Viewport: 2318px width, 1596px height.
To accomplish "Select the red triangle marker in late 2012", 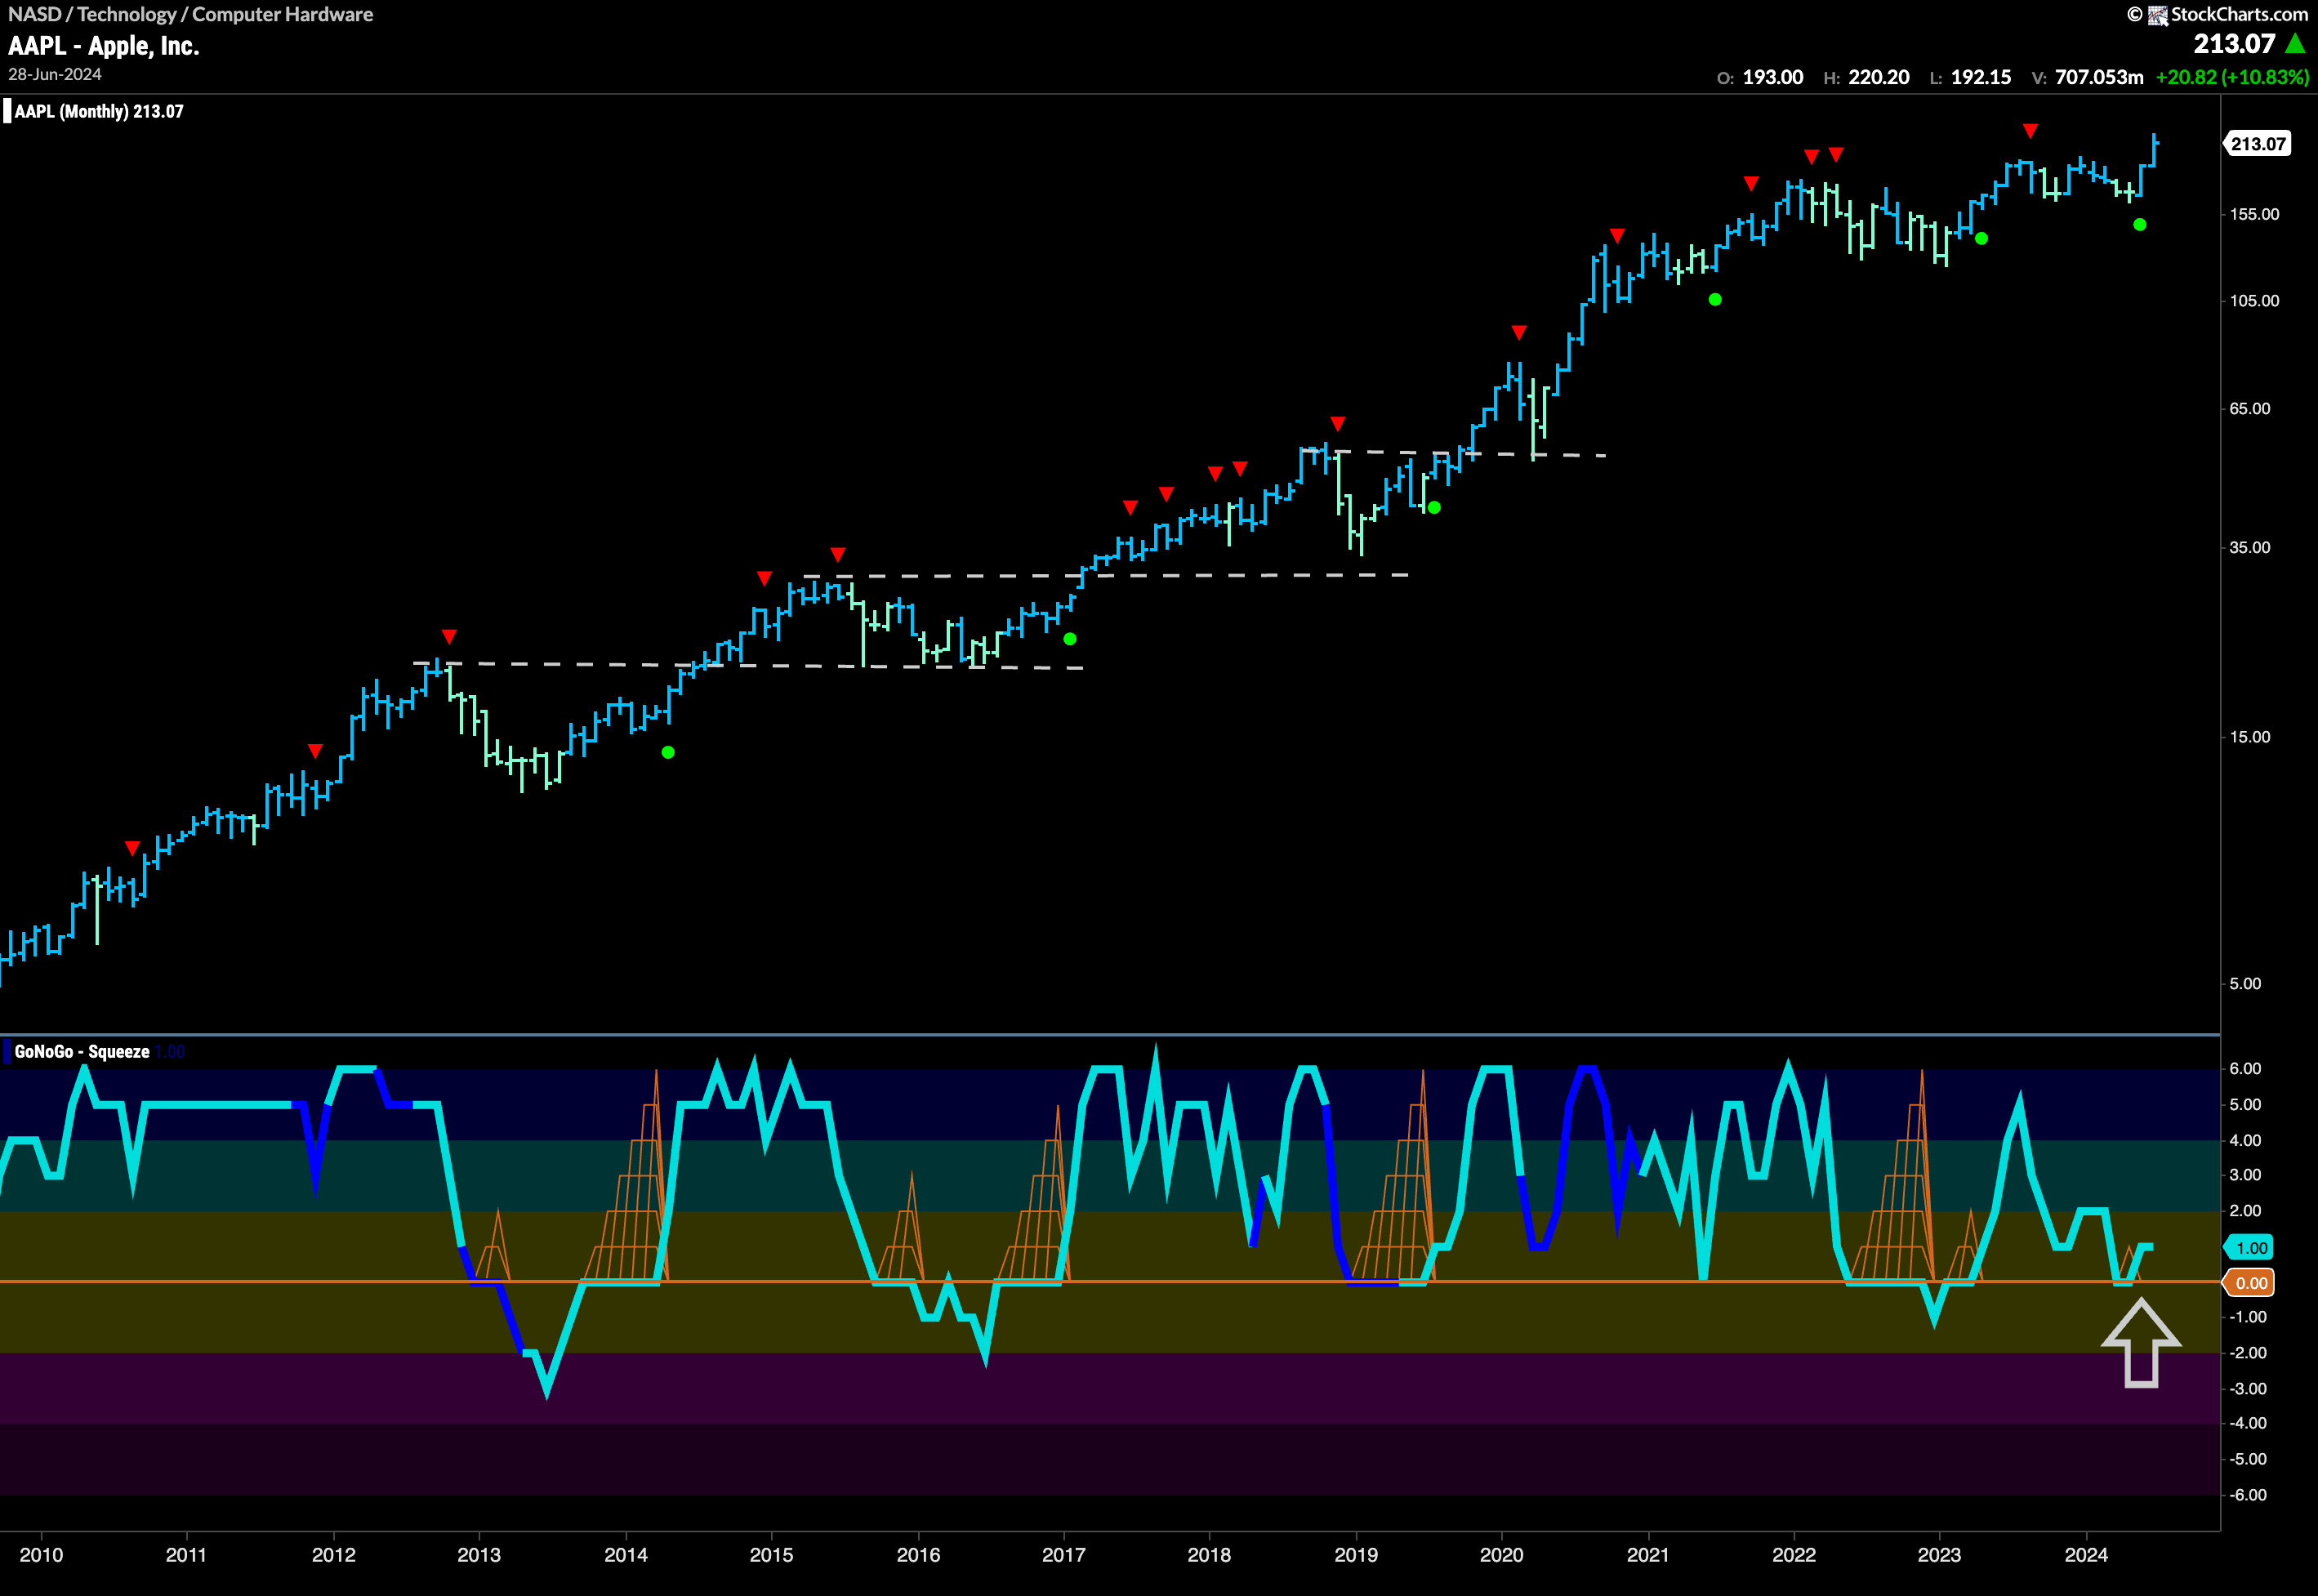I will [449, 637].
